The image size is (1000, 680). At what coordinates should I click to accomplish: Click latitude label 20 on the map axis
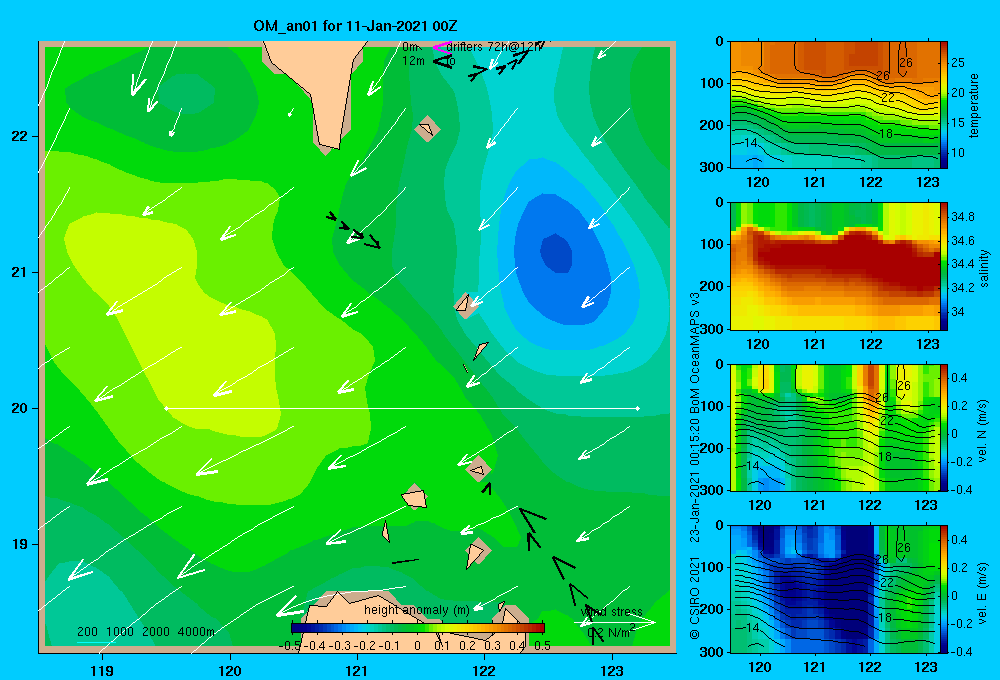pyautogui.click(x=19, y=408)
